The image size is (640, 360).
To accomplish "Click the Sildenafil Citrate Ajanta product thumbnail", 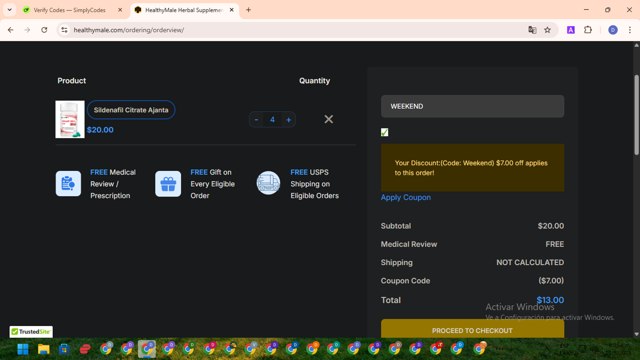I will (70, 119).
